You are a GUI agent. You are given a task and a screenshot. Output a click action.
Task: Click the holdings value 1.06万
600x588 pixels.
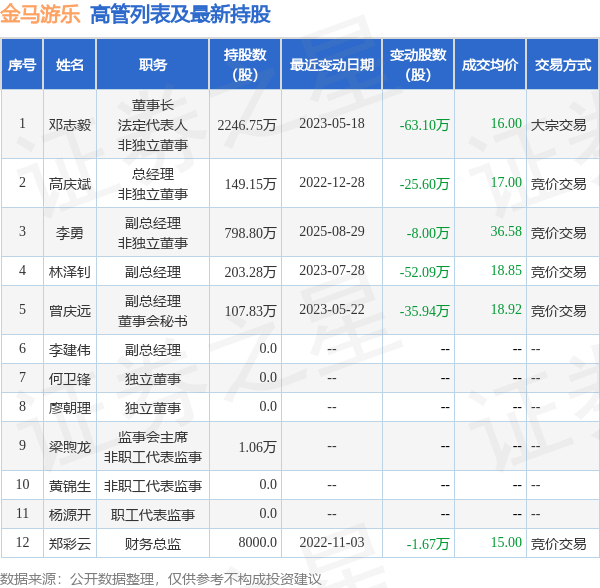tap(258, 446)
